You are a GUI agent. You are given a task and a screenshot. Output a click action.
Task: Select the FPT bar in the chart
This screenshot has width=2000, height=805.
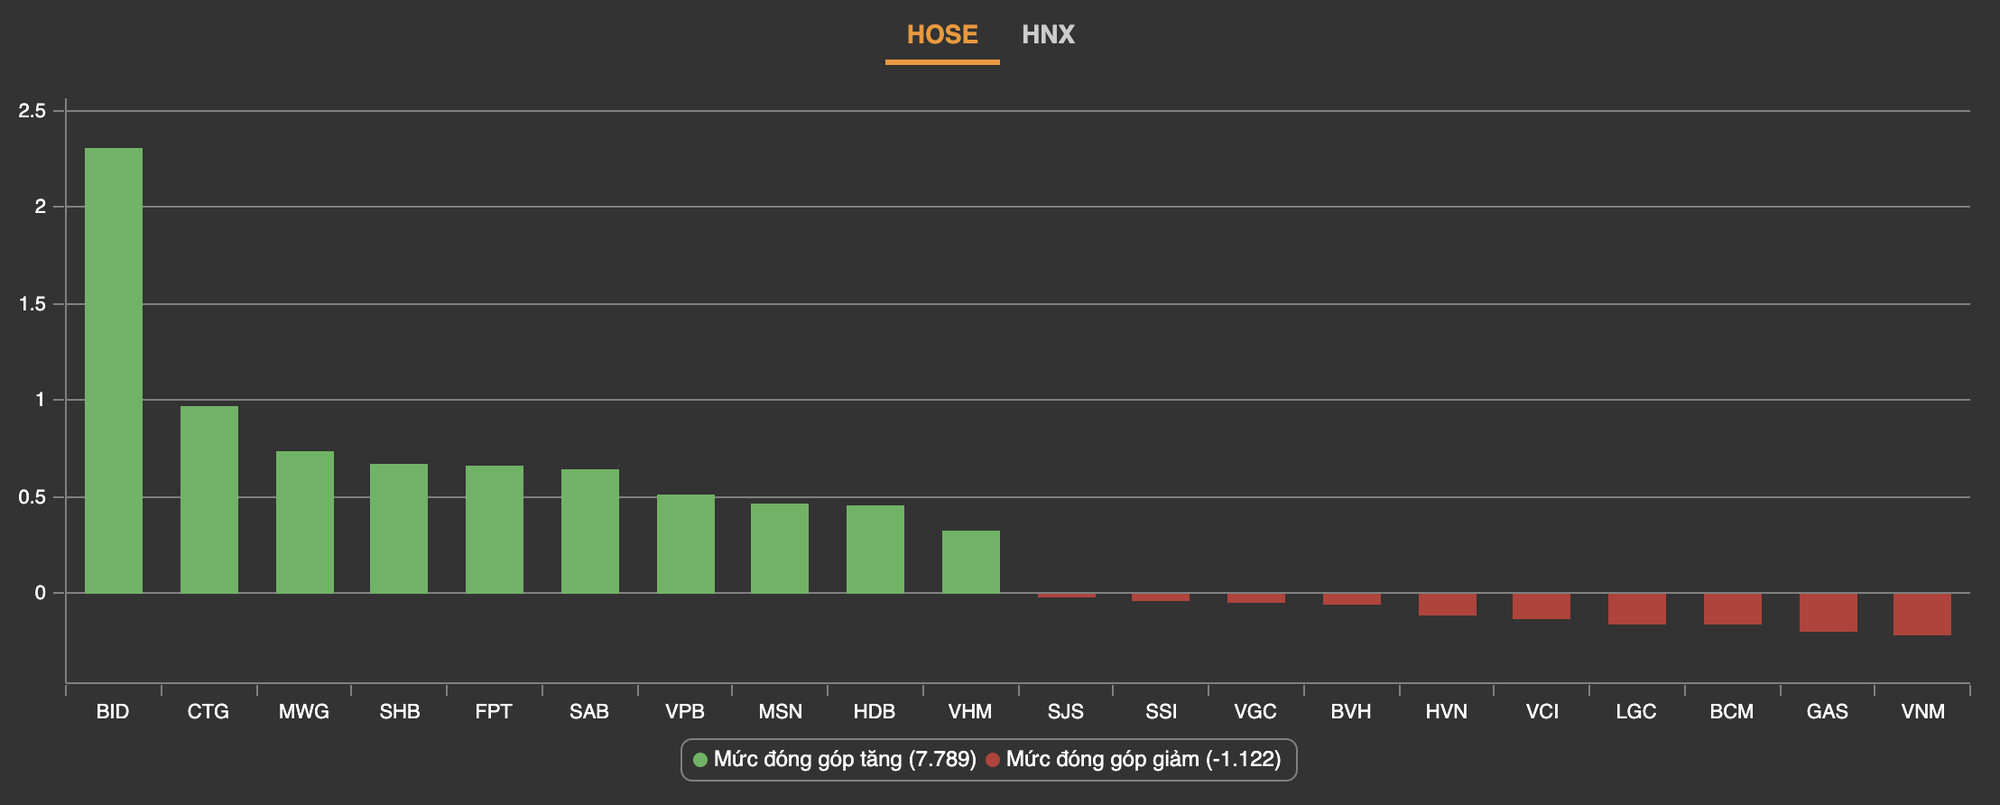494,529
